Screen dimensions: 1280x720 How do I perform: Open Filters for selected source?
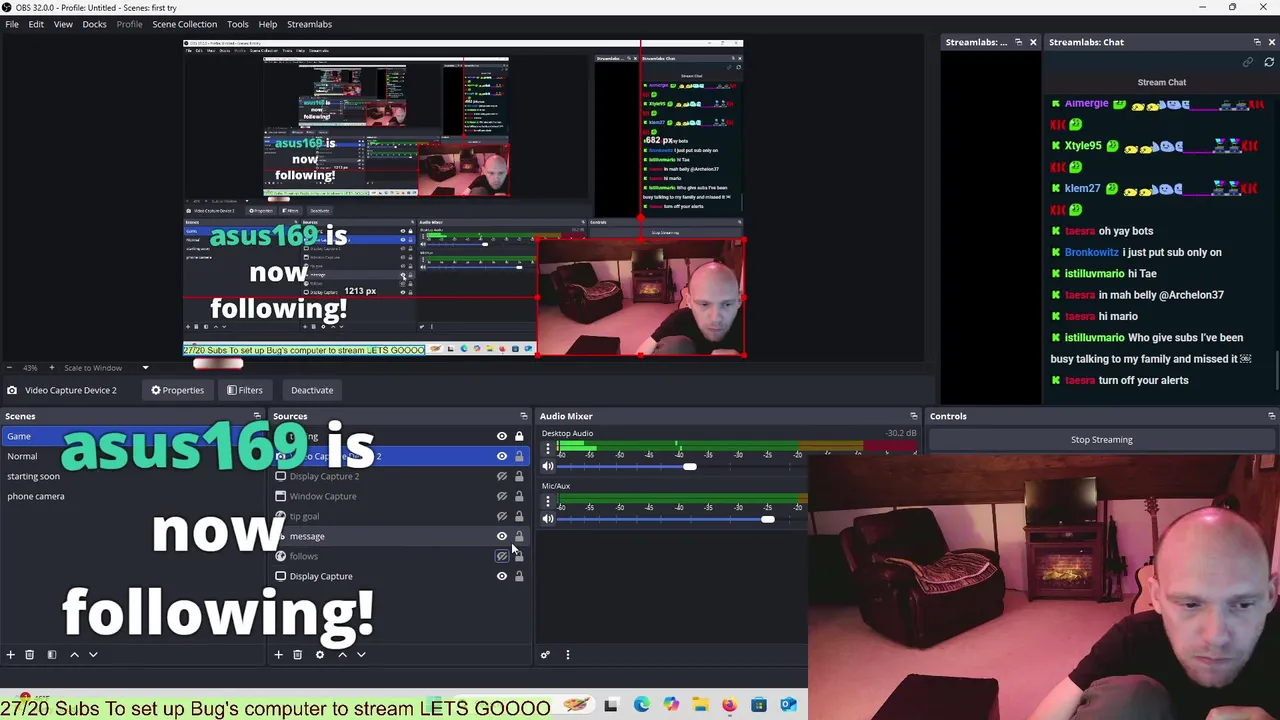click(x=244, y=390)
